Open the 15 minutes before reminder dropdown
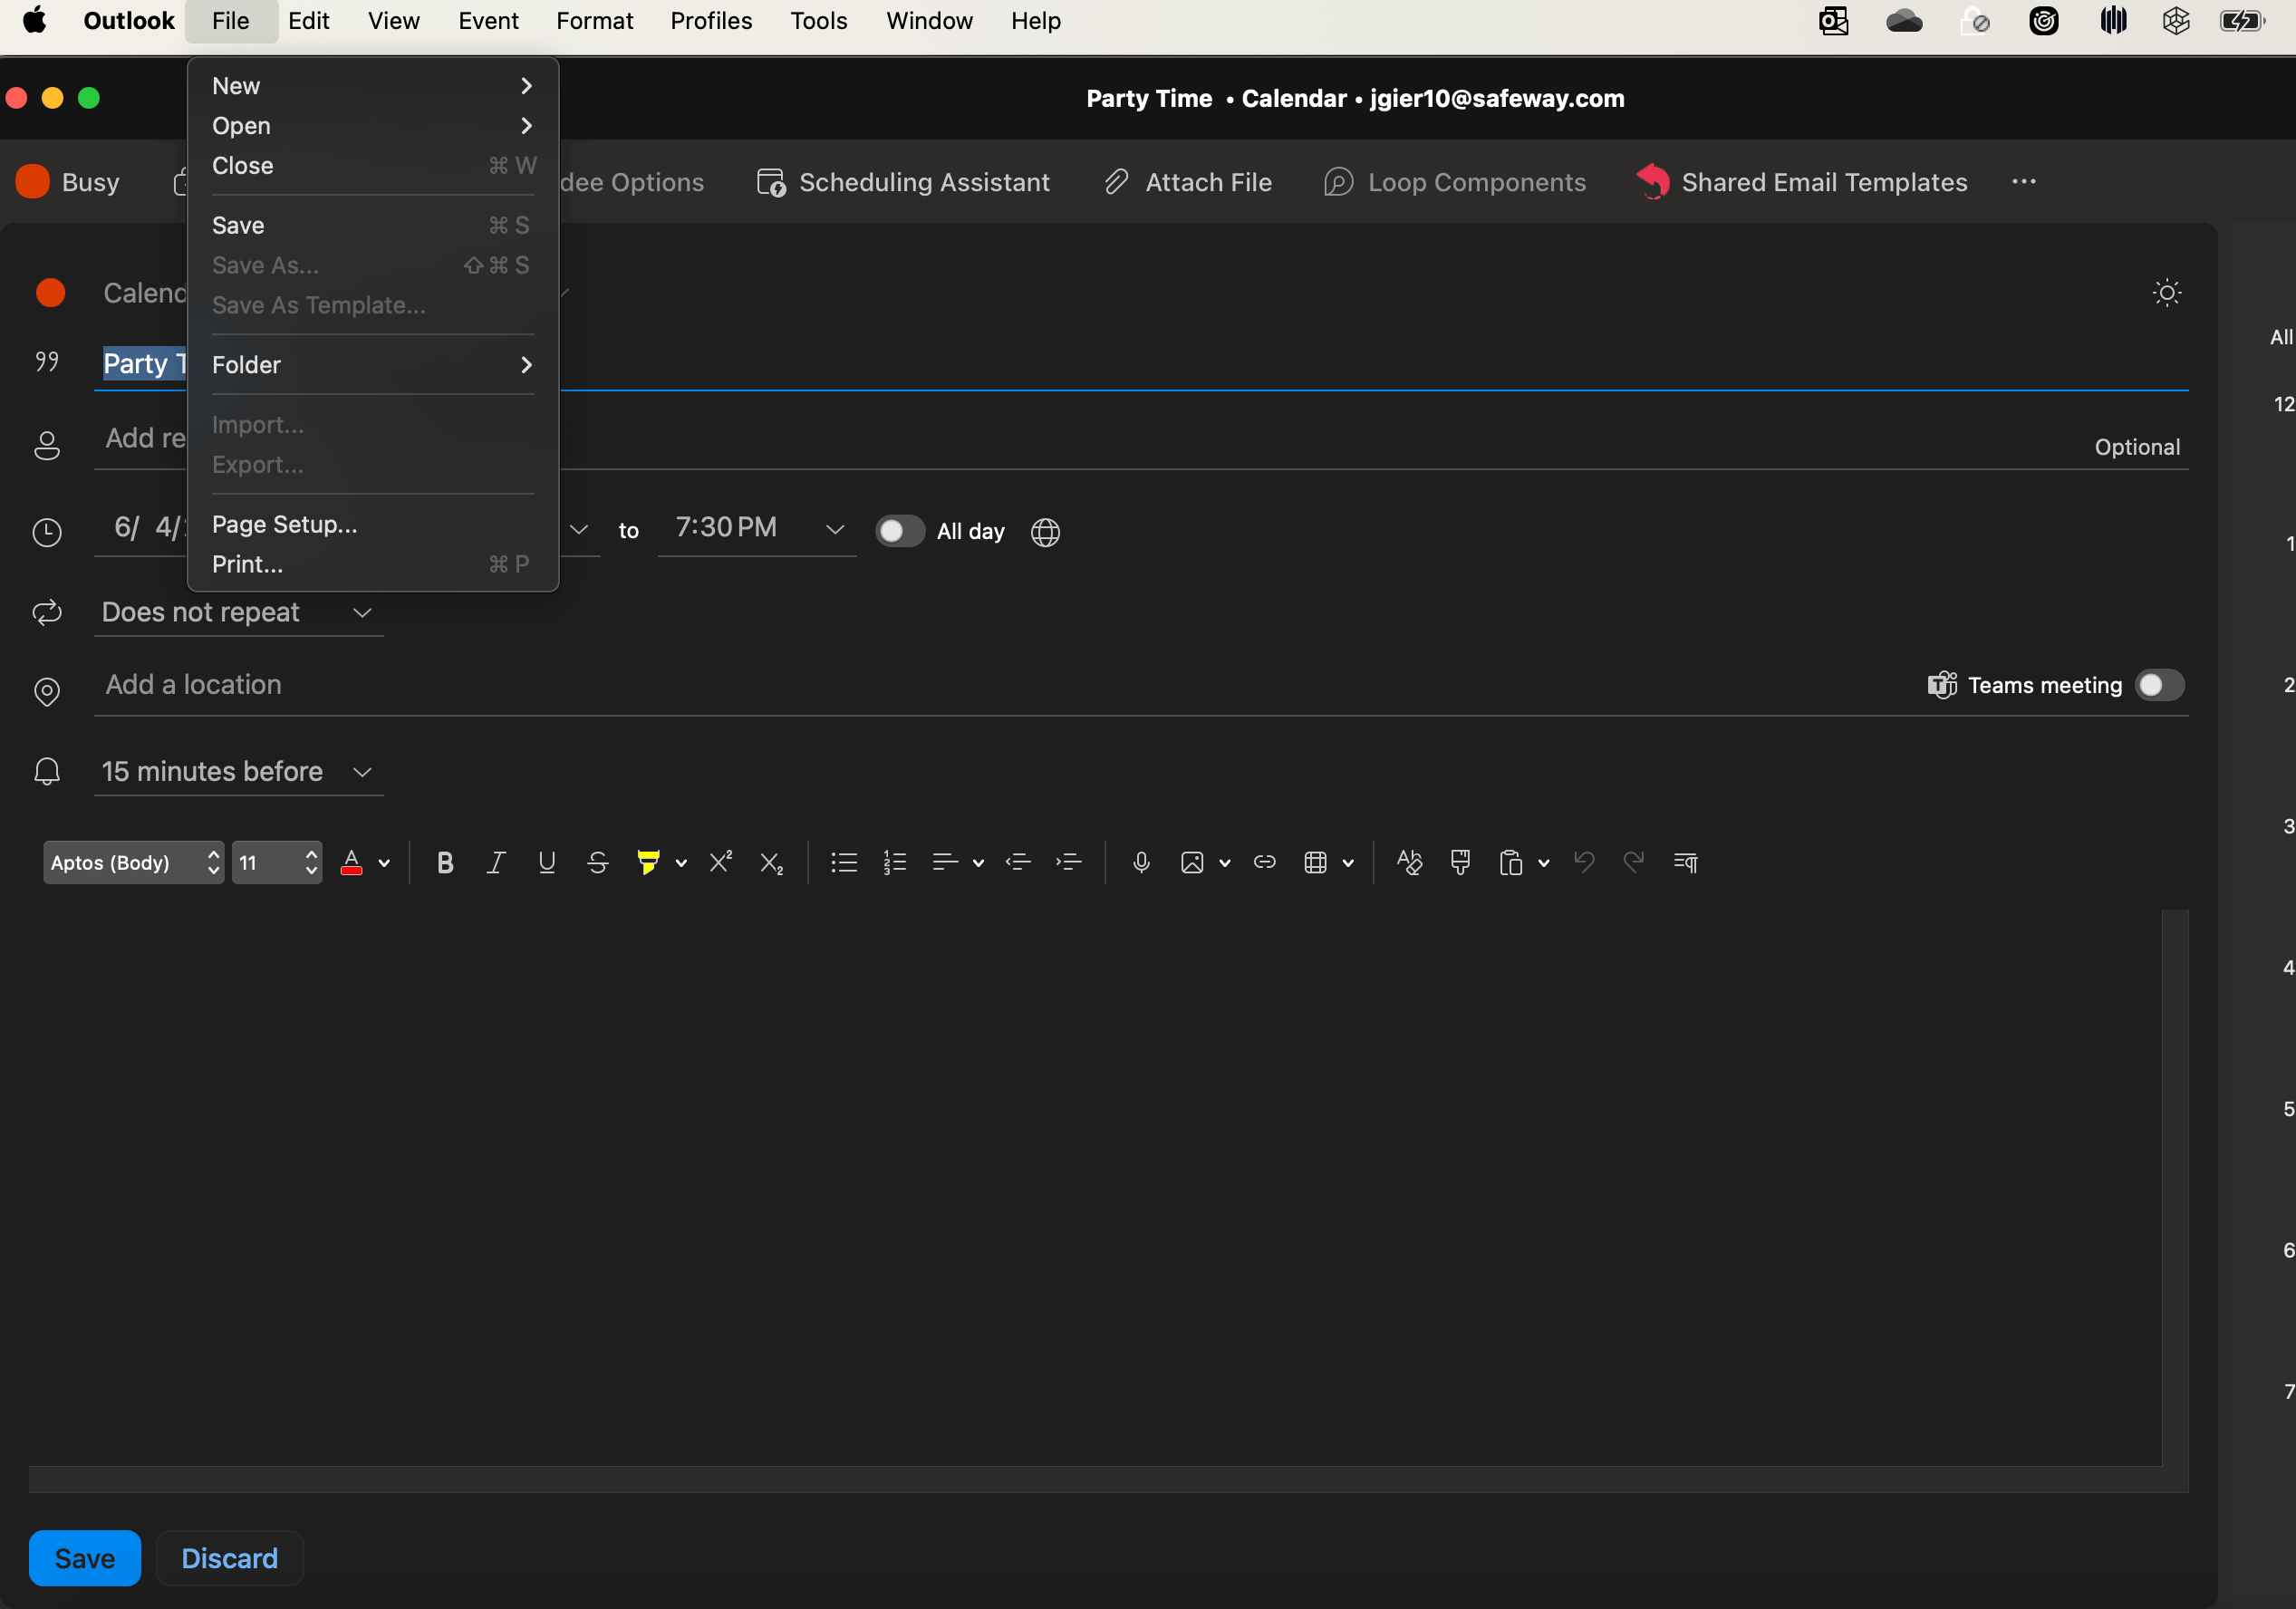 [238, 771]
